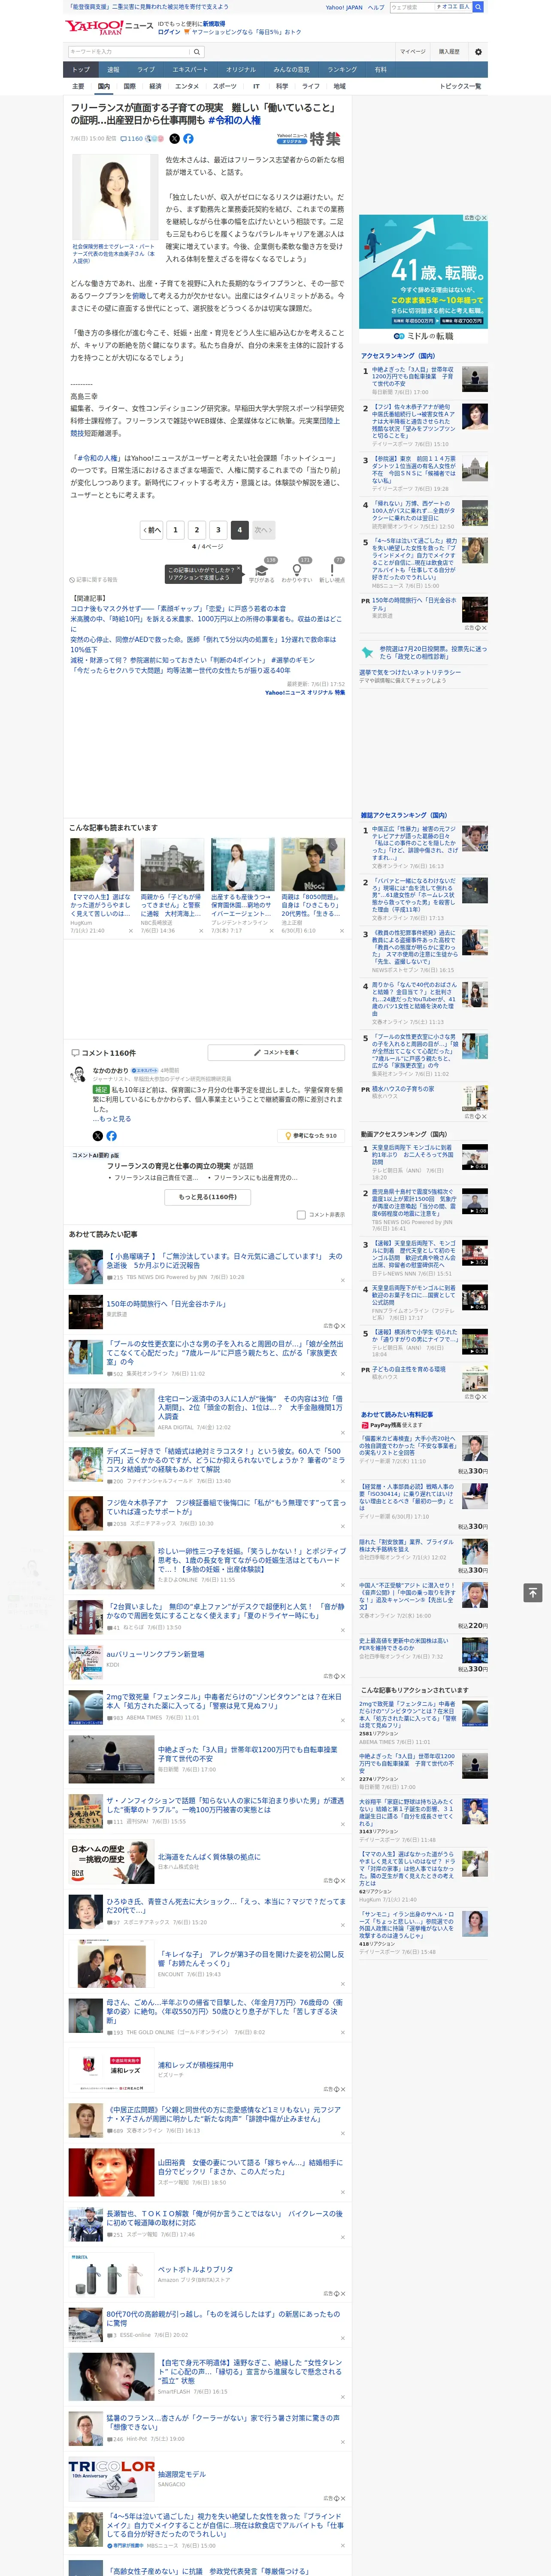This screenshot has width=551, height=2576.
Task: Open the #令和の人権 hashtag link
Action: tap(234, 120)
